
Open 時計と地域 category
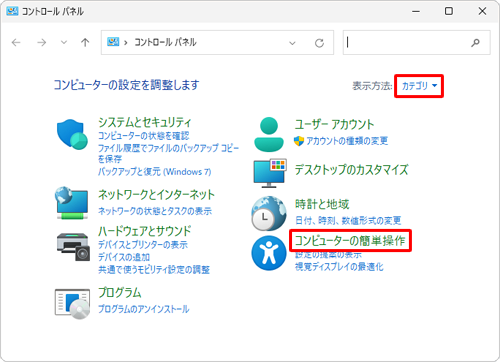coord(322,204)
